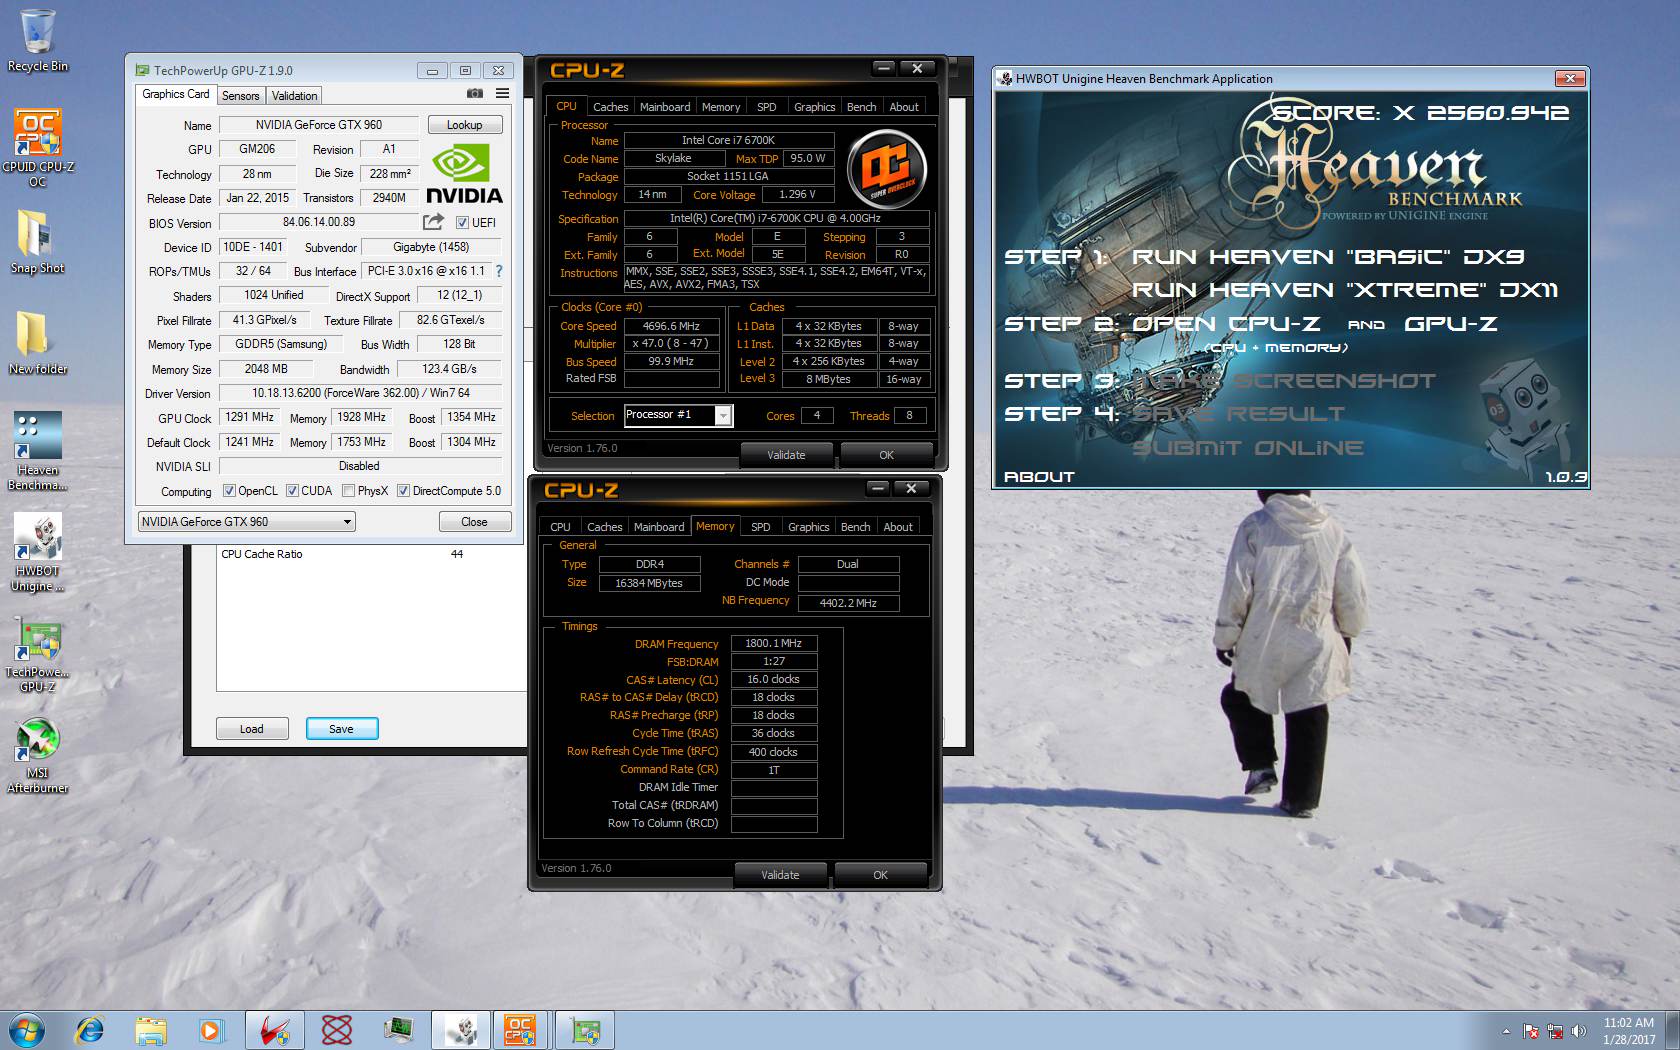Viewport: 1680px width, 1050px height.
Task: Click the GPU-Z Close button
Action: (474, 522)
